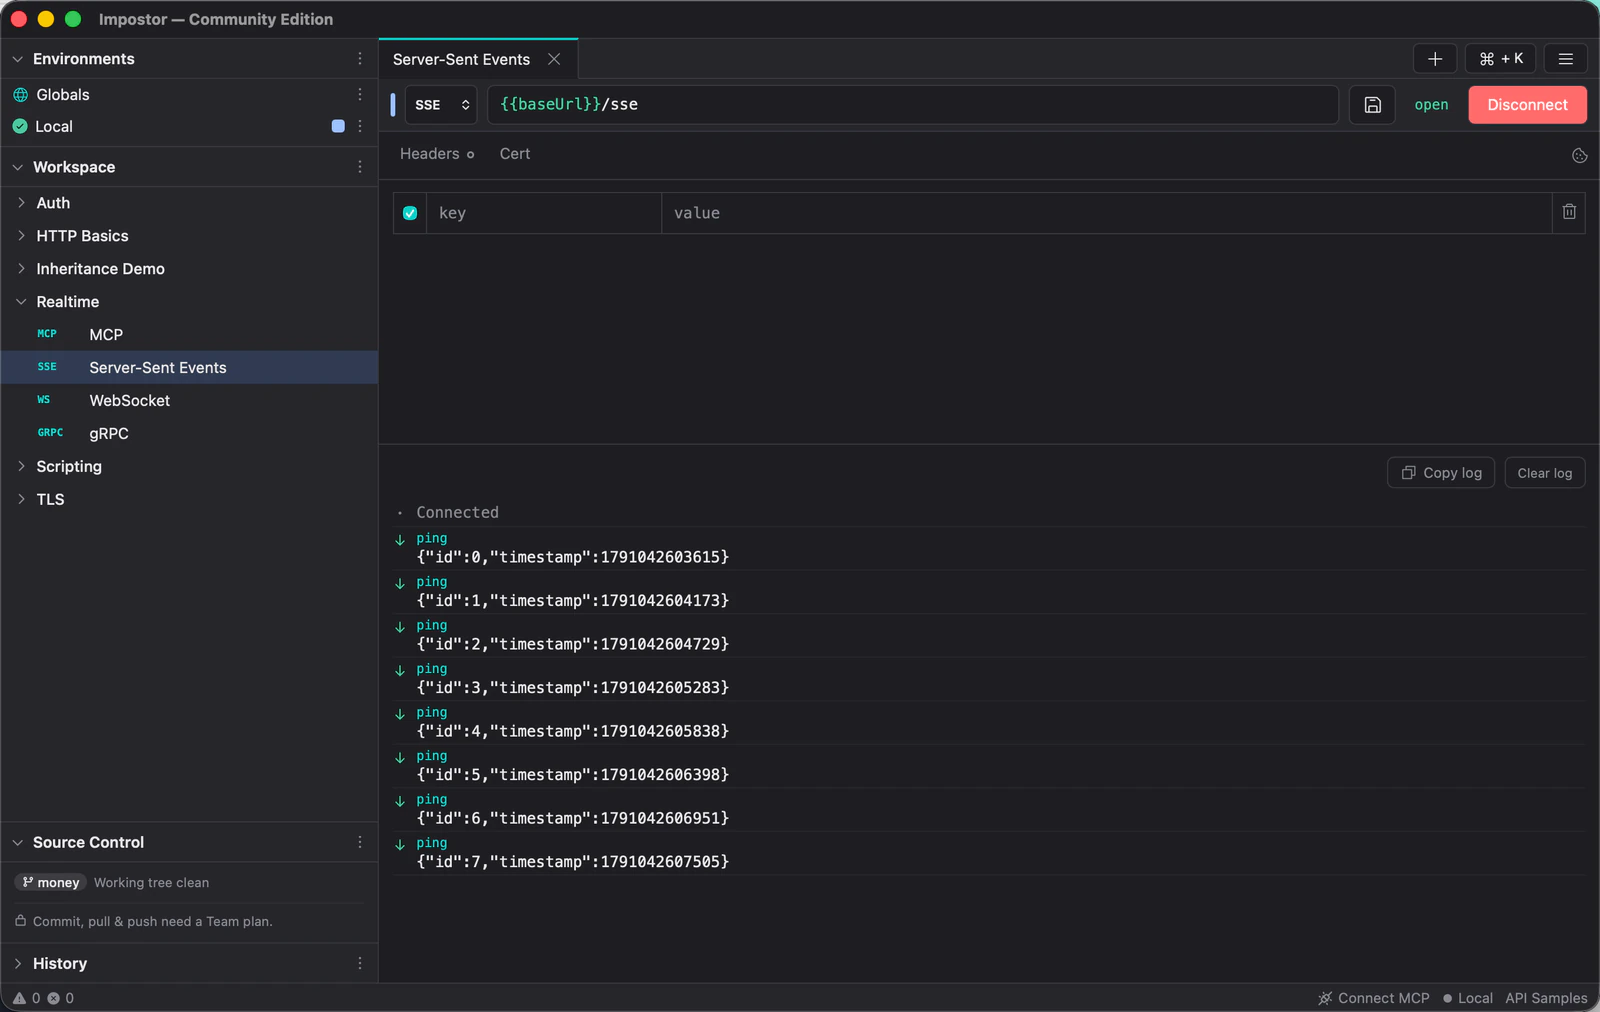Screen dimensions: 1600x1012
Task: Click the warnings count icon in status bar
Action: coord(19,998)
